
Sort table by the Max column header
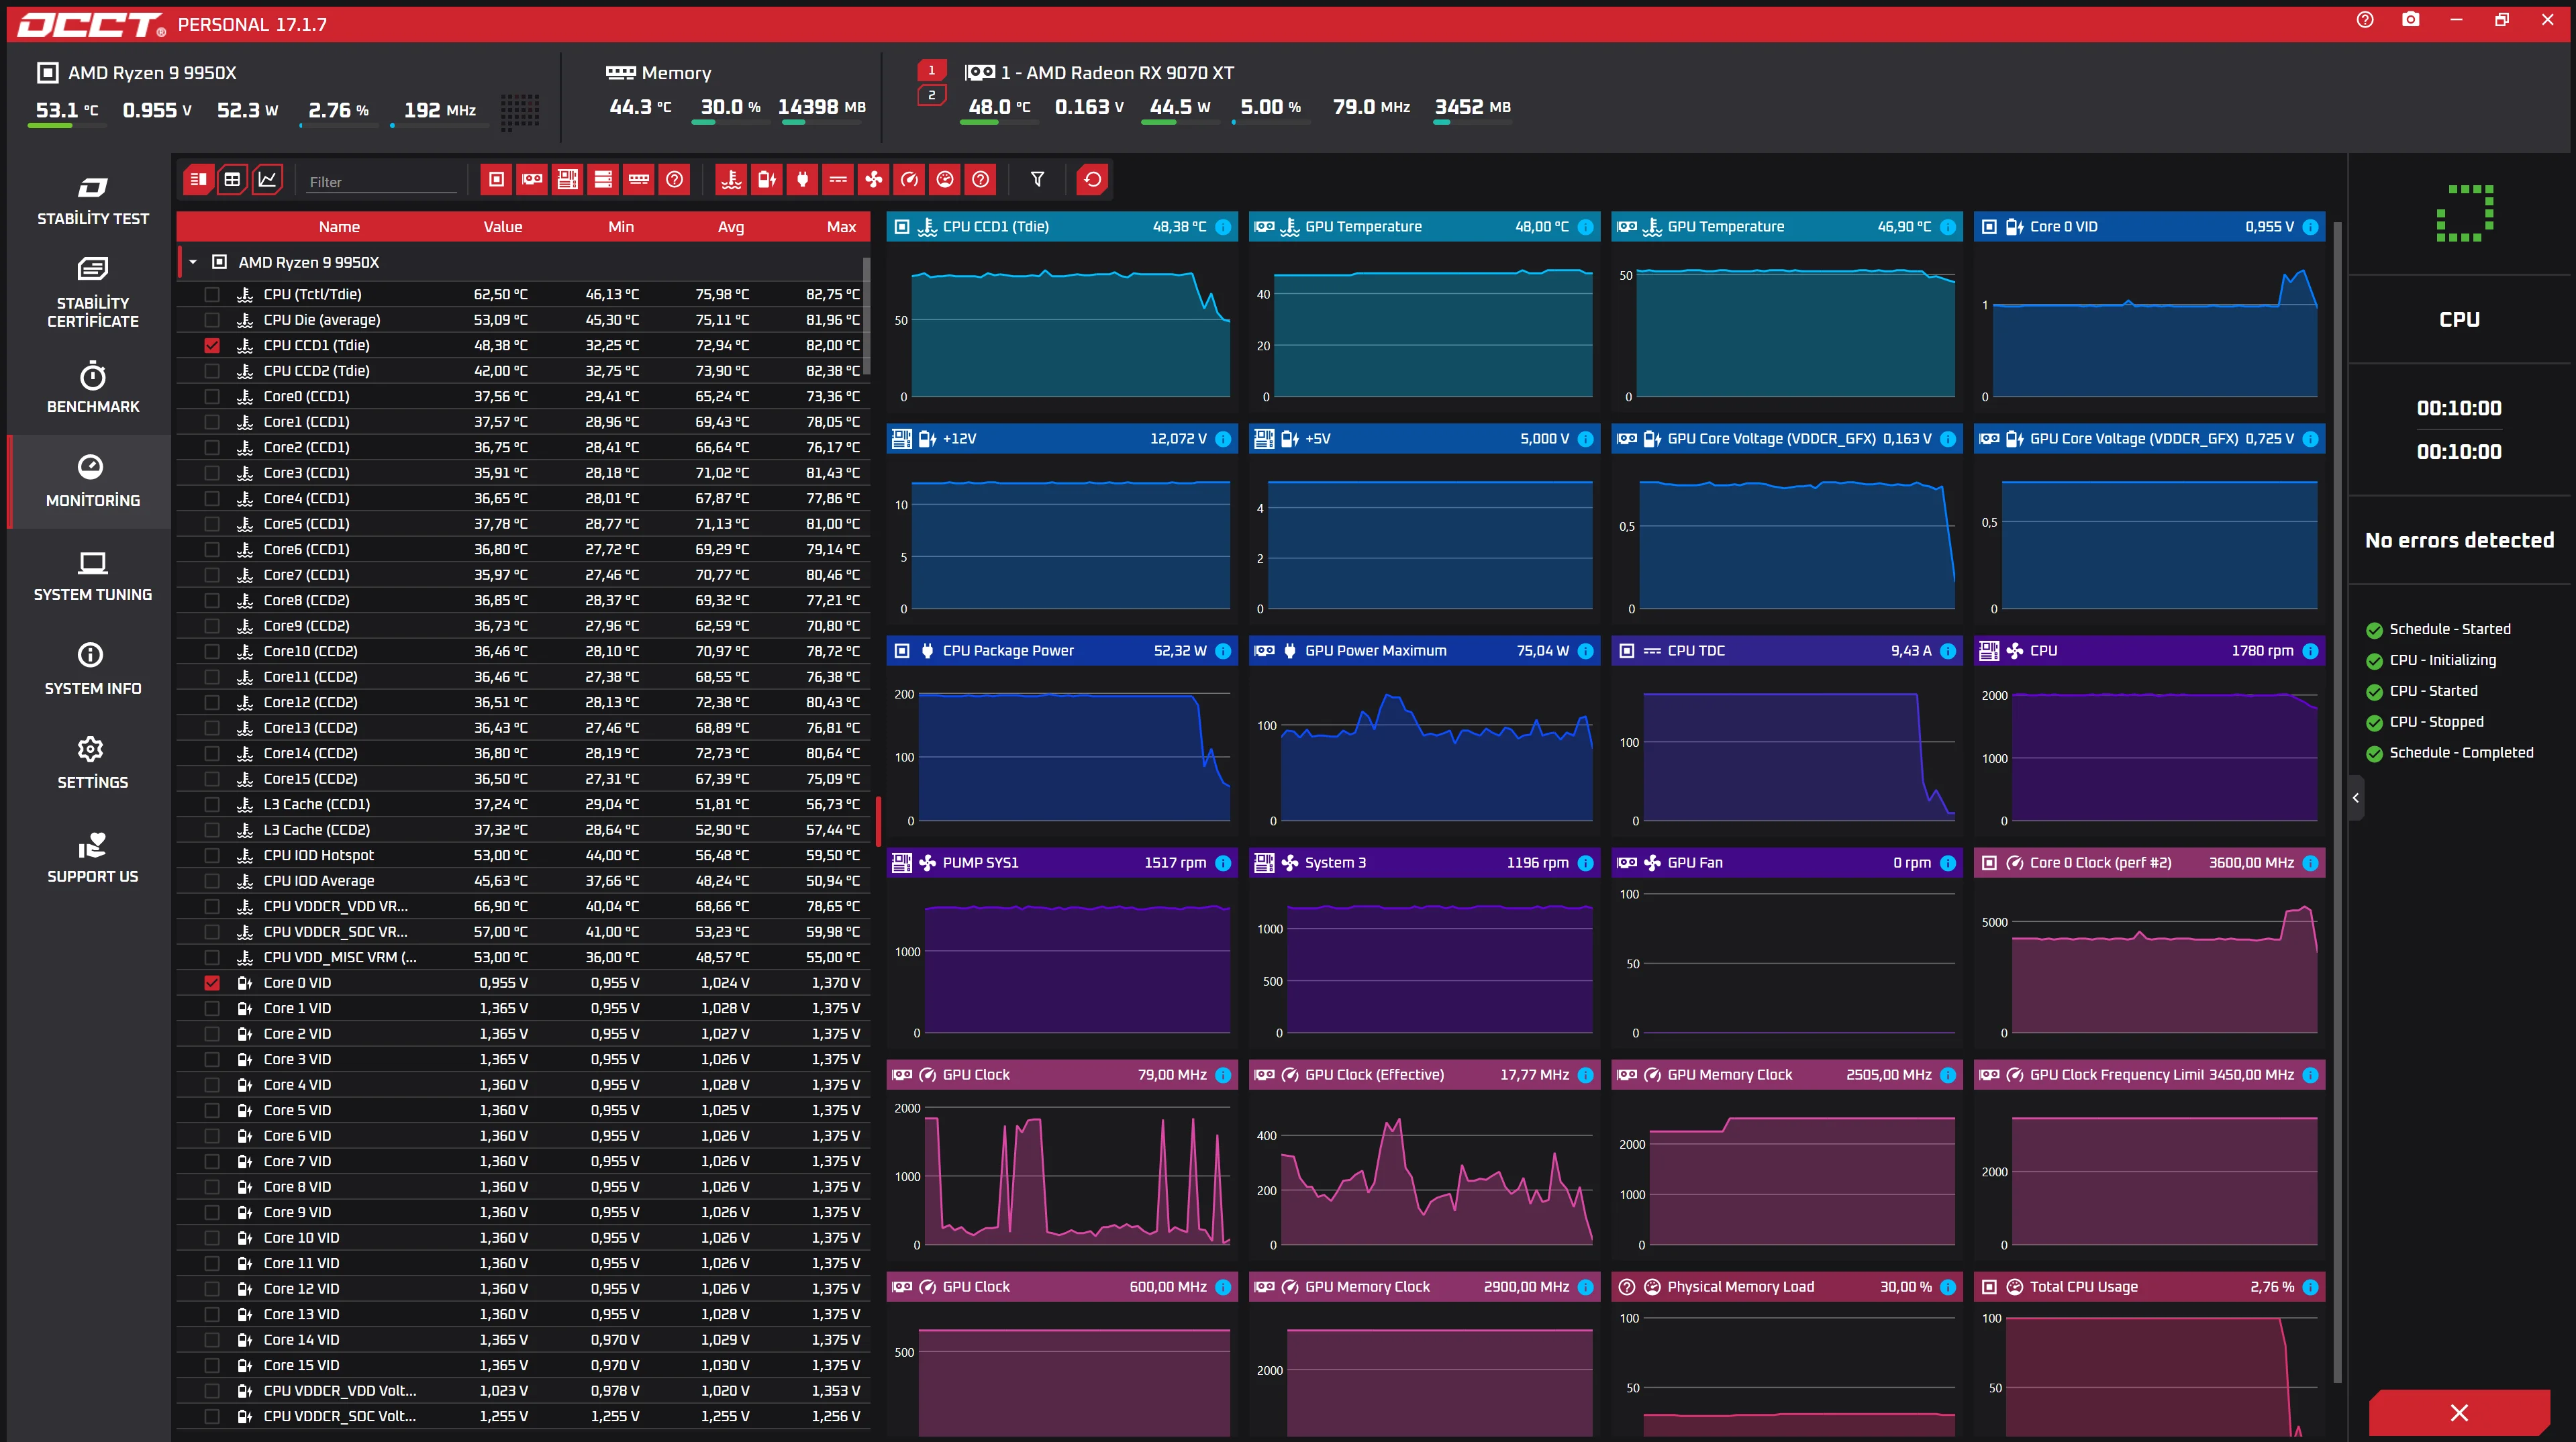(x=841, y=227)
